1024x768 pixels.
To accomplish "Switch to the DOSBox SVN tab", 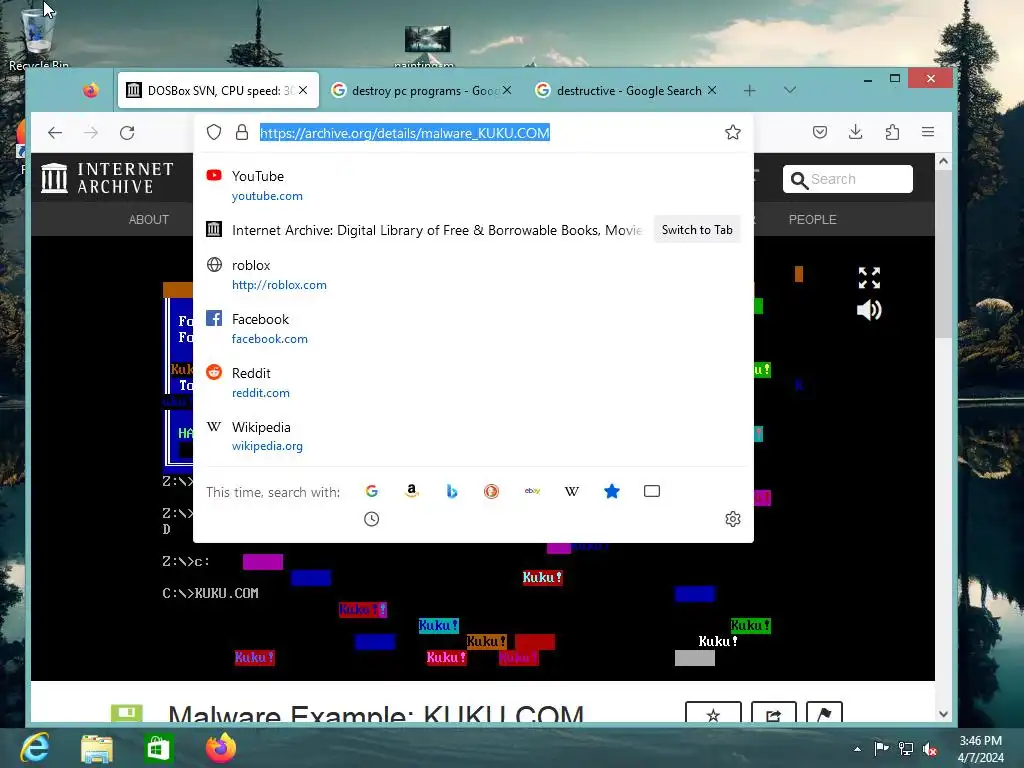I will click(219, 91).
